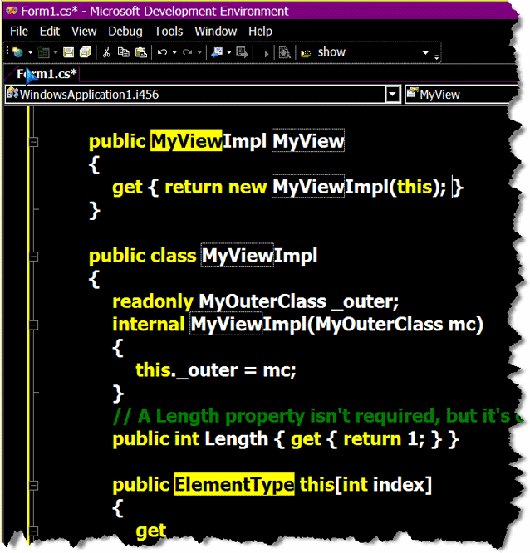The height and width of the screenshot is (553, 530).
Task: Open the Redo history dropdown arrow
Action: pyautogui.click(x=200, y=53)
